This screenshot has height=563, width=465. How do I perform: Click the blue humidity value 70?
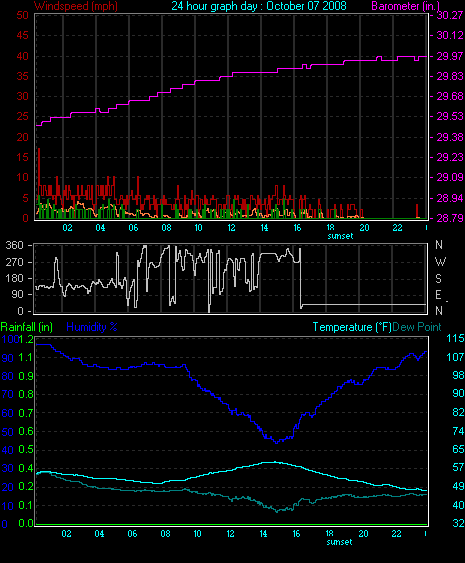pos(8,395)
